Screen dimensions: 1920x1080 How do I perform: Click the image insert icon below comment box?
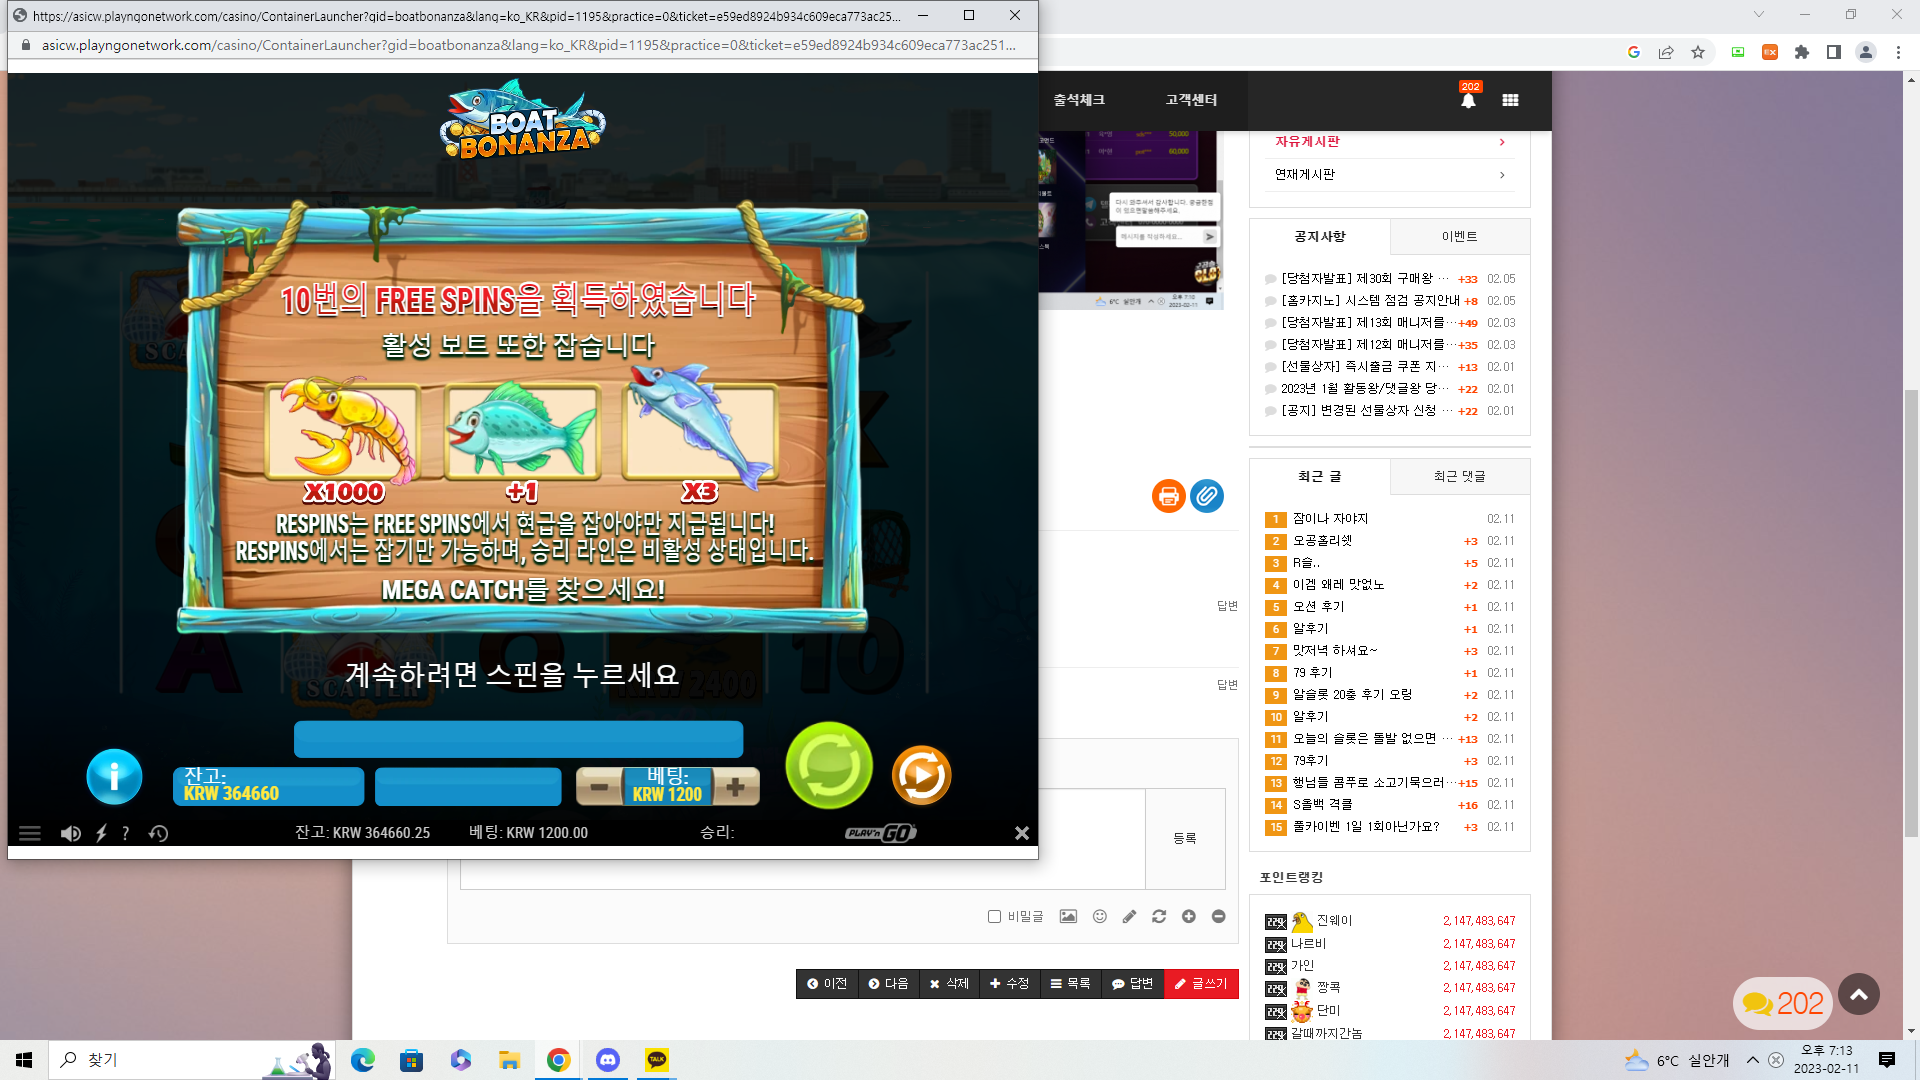(x=1068, y=917)
